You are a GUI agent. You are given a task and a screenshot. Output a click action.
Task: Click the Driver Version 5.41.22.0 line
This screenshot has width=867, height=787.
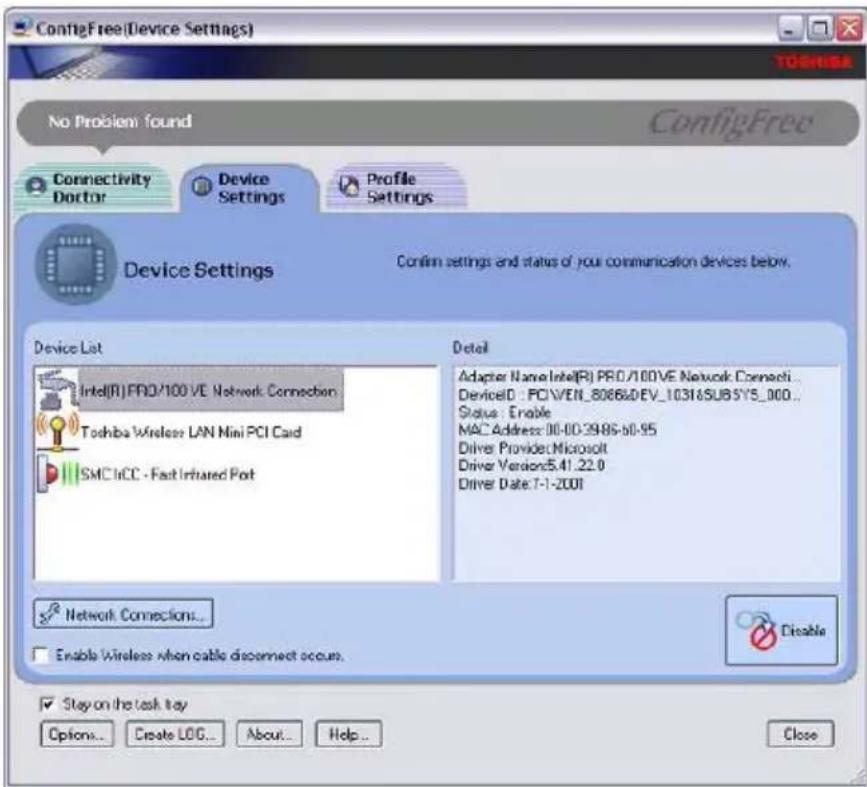point(531,465)
